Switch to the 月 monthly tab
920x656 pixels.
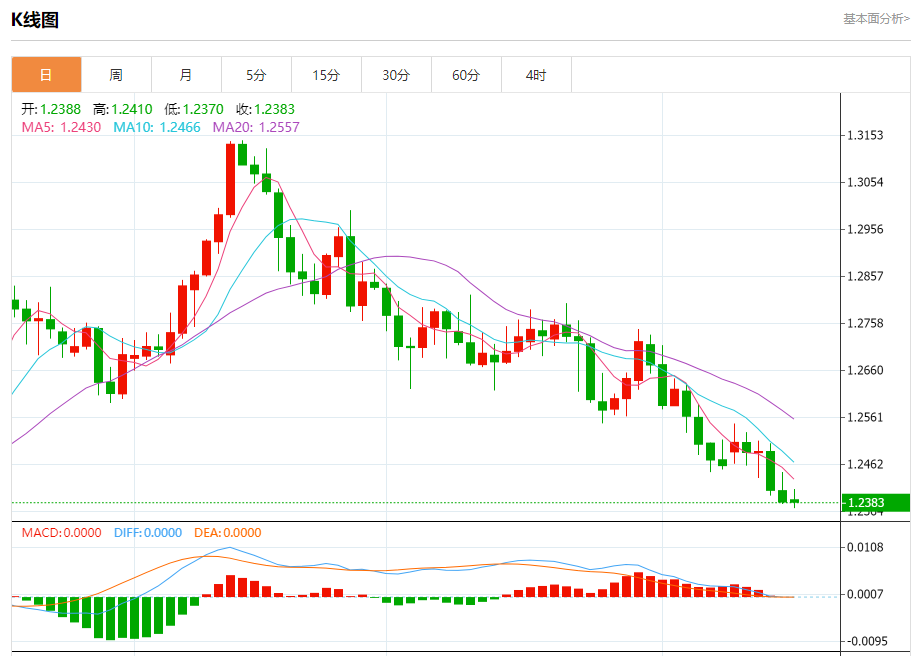pyautogui.click(x=186, y=75)
